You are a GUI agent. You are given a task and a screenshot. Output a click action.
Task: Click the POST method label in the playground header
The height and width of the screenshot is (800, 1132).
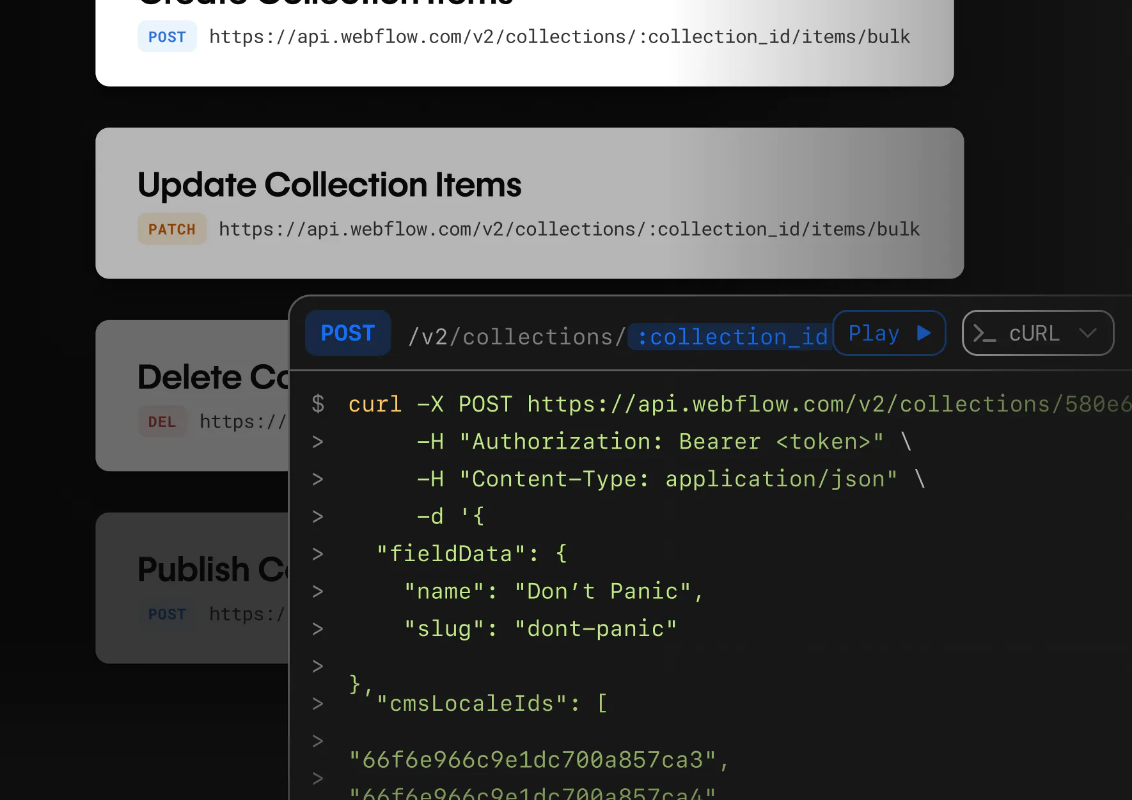coord(348,333)
